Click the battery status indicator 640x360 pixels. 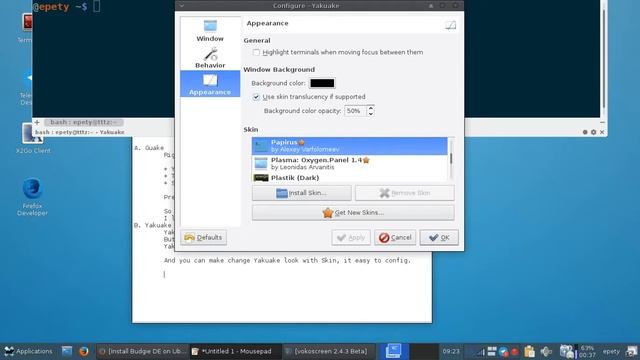coord(587,351)
